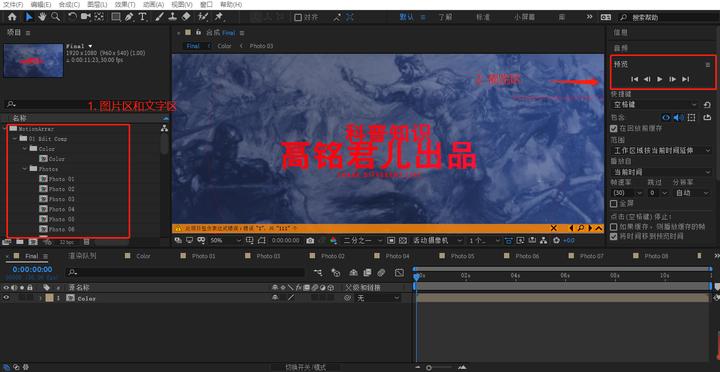720x372 pixels.
Task: Open the 工作区域按当前时间延伸 range dropdown
Action: click(662, 150)
